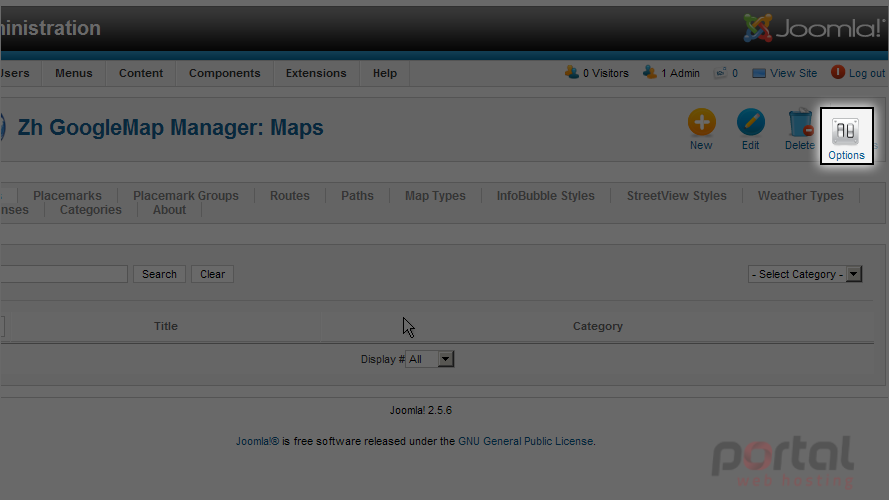Click the View Site monitor icon
The width and height of the screenshot is (889, 500).
coord(759,73)
